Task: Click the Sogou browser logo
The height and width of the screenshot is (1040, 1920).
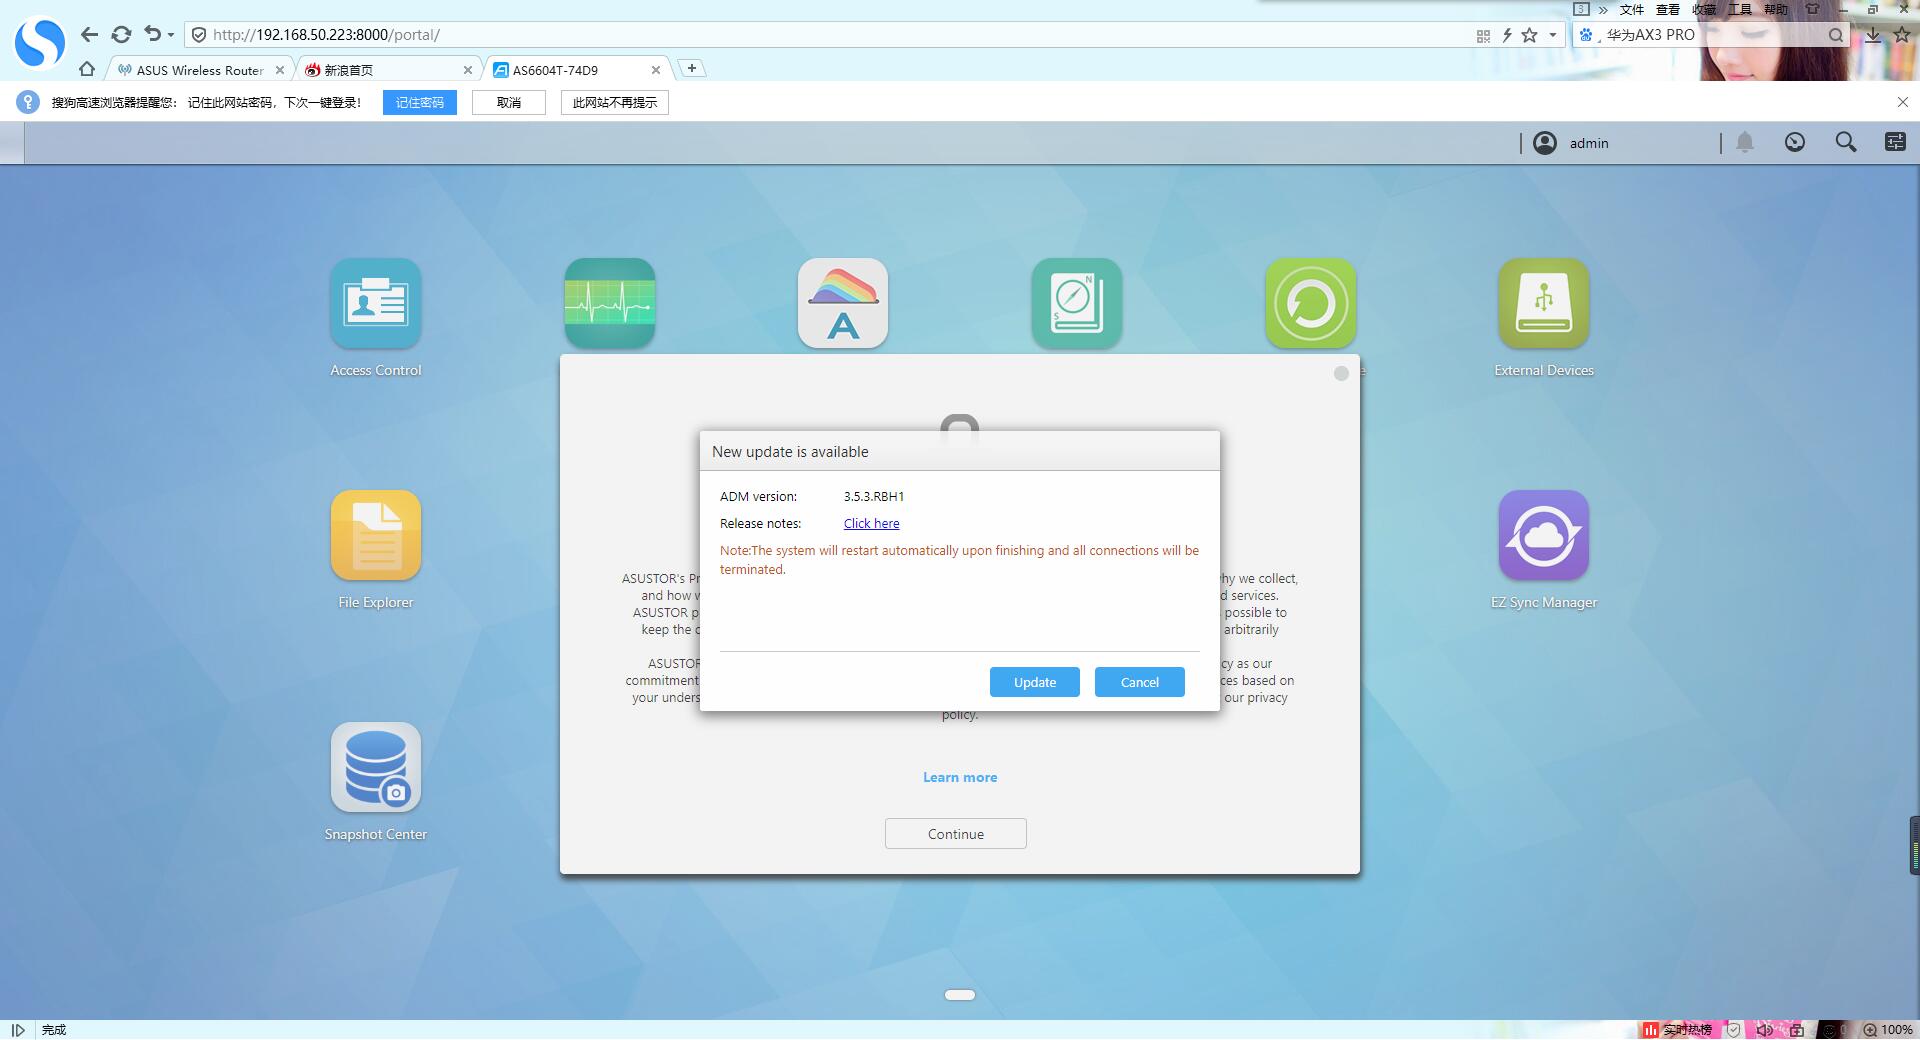Action: (x=39, y=41)
